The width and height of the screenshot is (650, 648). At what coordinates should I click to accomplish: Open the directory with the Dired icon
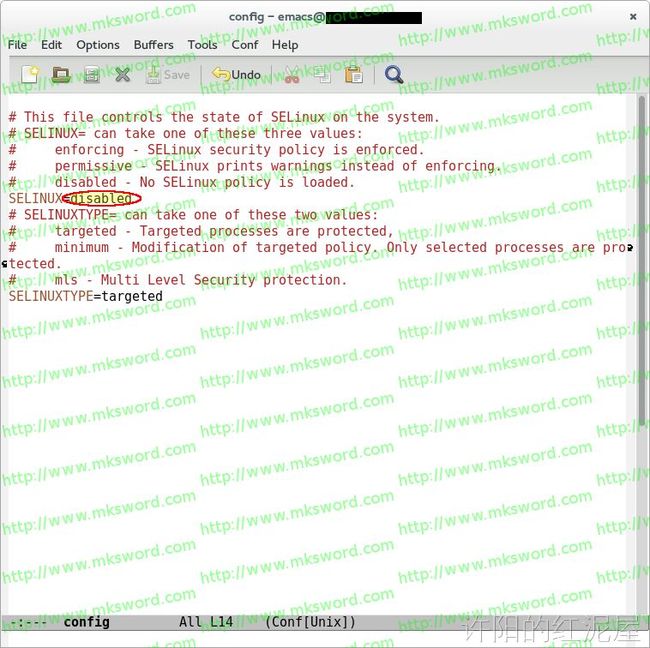(x=92, y=75)
